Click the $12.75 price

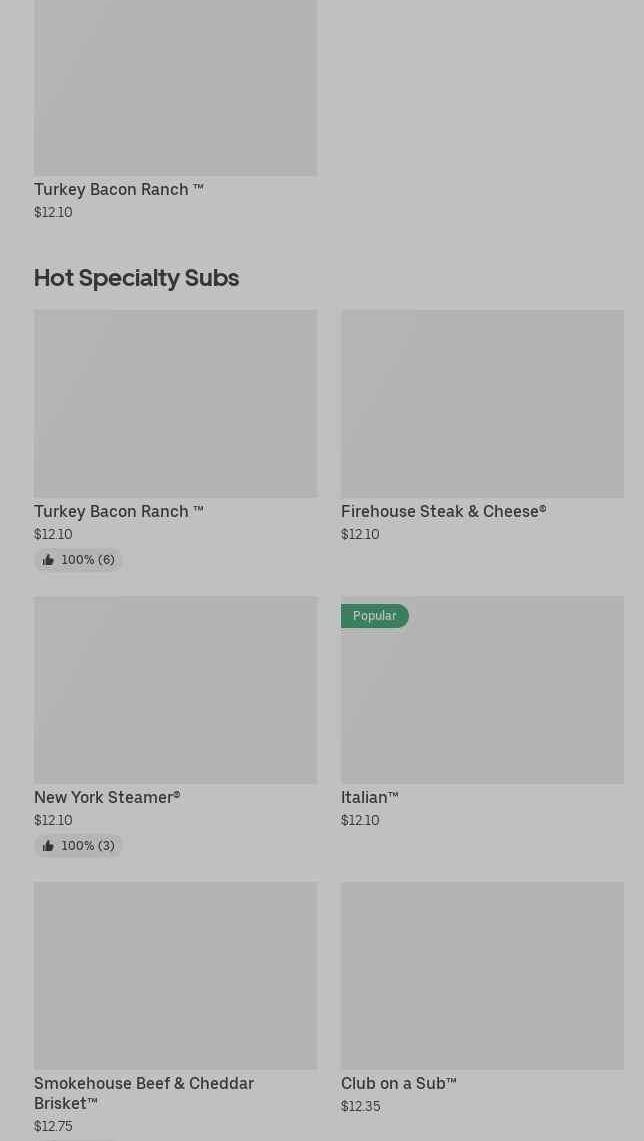coord(53,1126)
